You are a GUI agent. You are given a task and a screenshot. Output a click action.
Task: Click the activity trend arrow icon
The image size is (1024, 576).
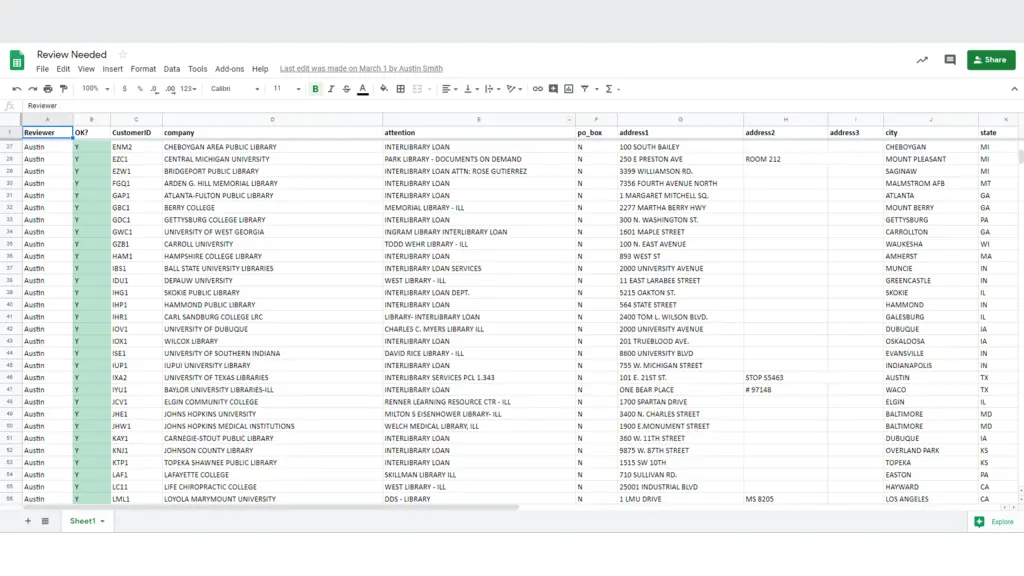point(921,60)
